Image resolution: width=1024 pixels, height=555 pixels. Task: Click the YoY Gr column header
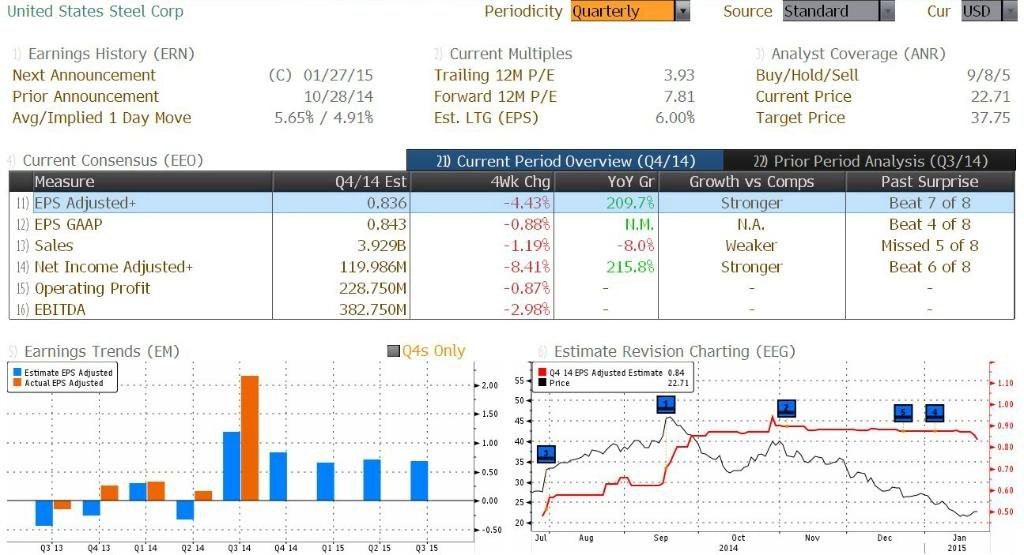[605, 182]
